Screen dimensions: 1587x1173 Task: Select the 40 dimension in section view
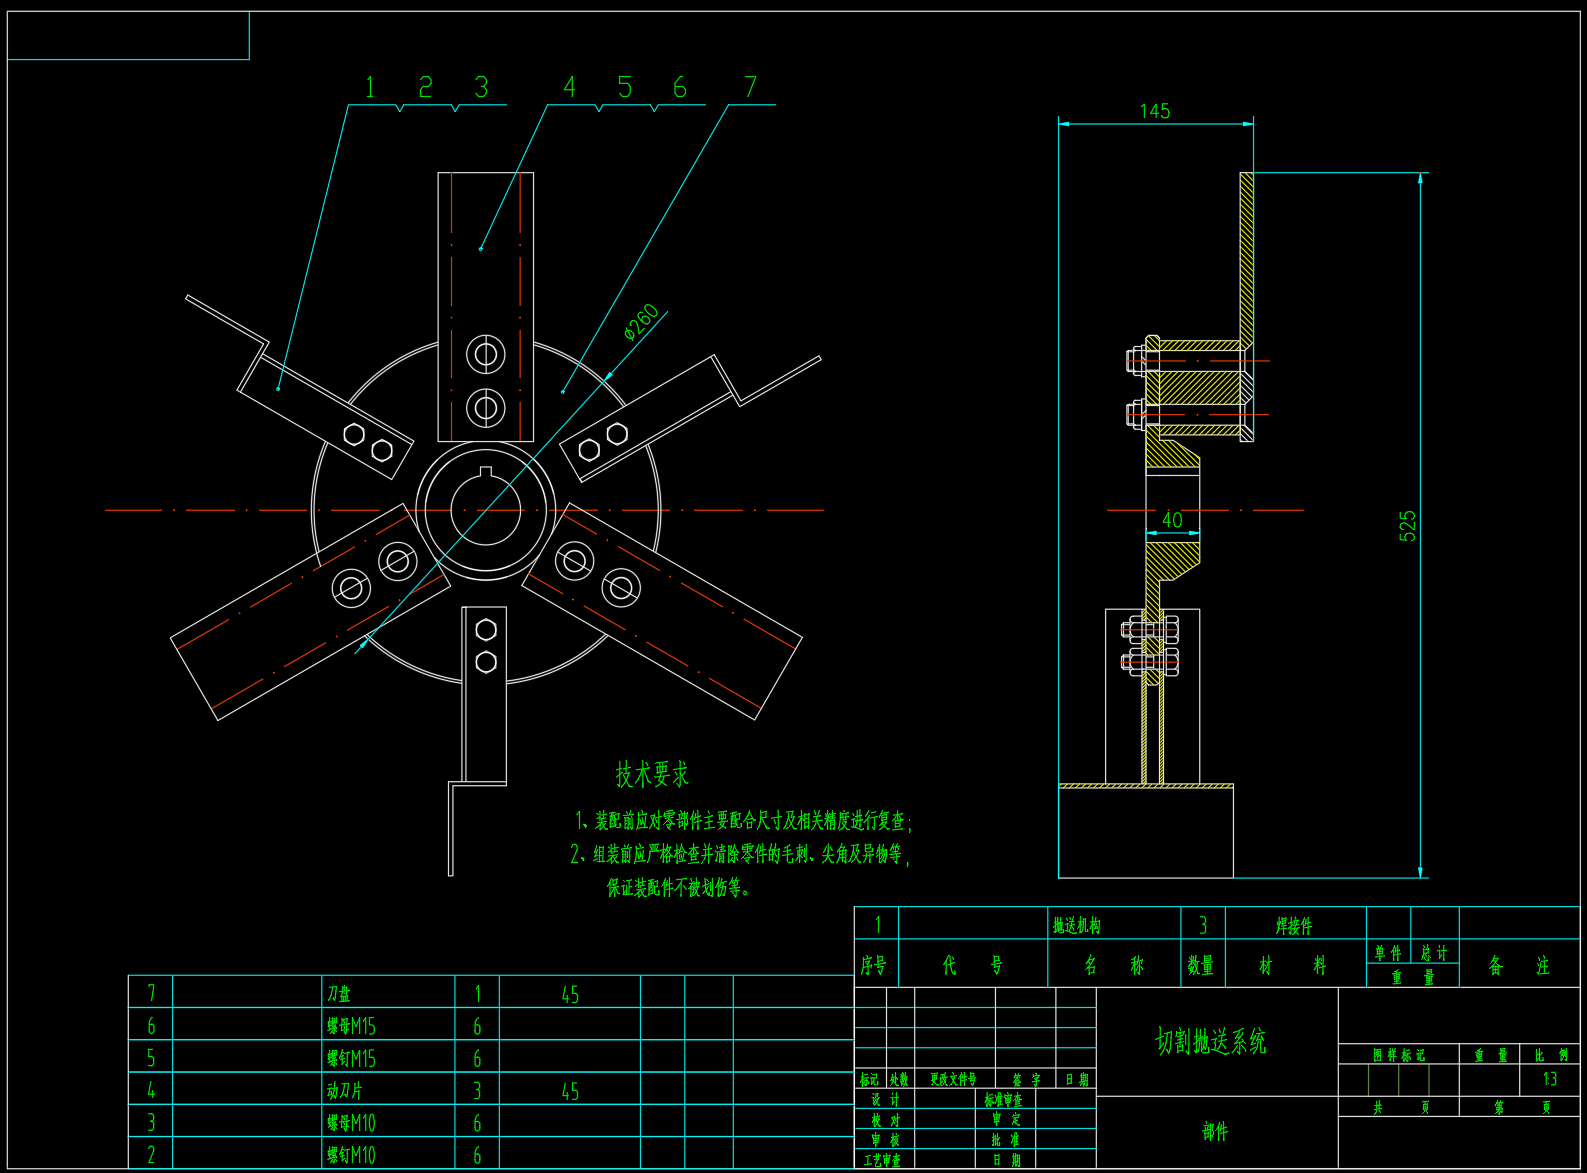(x=1172, y=520)
